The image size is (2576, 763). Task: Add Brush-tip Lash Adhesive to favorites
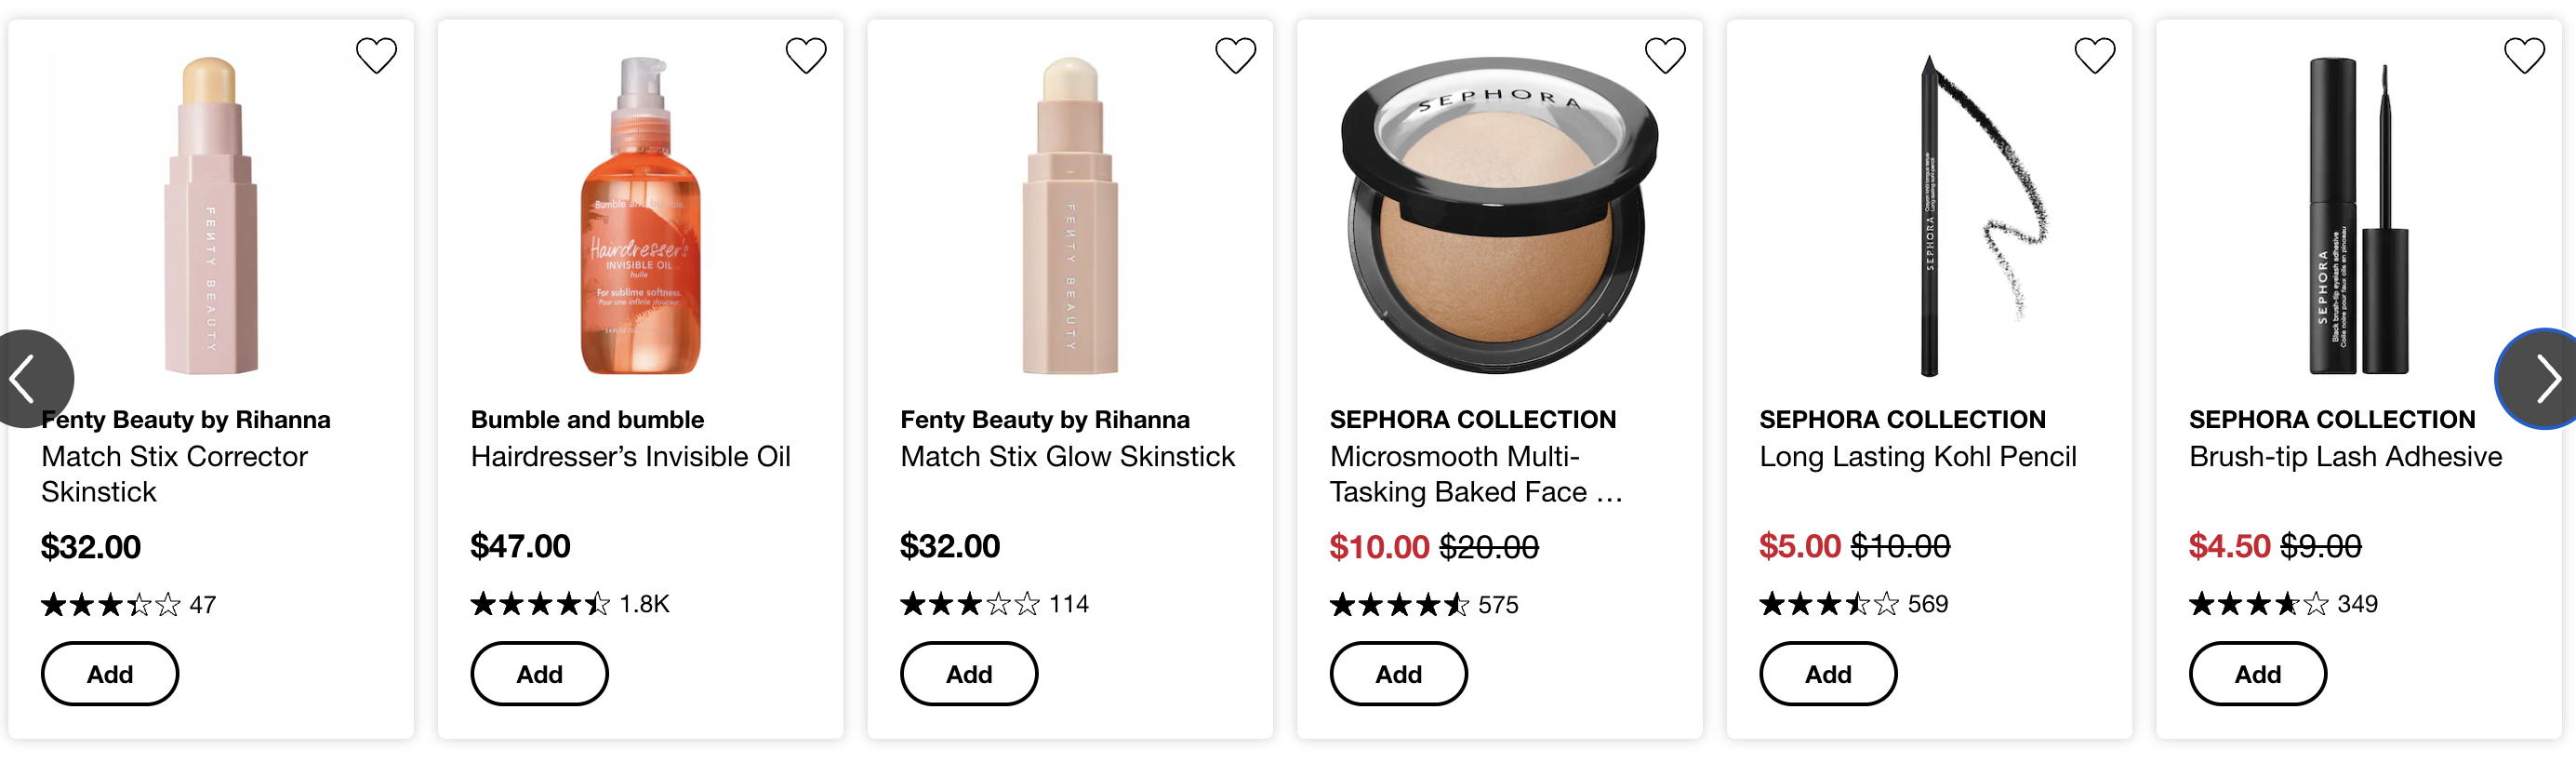(2524, 55)
